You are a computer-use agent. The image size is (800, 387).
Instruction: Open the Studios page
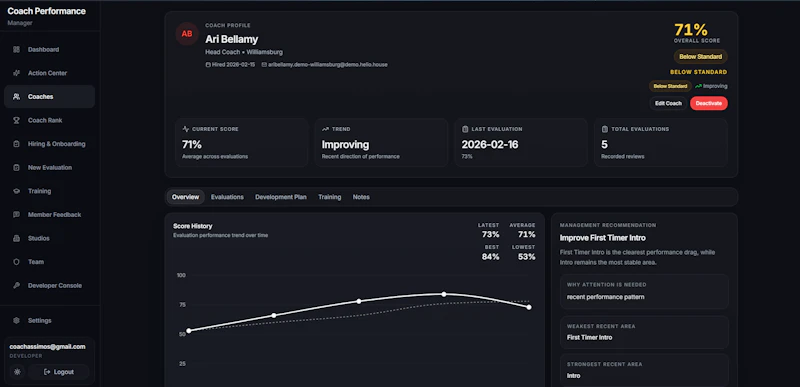[x=49, y=238]
